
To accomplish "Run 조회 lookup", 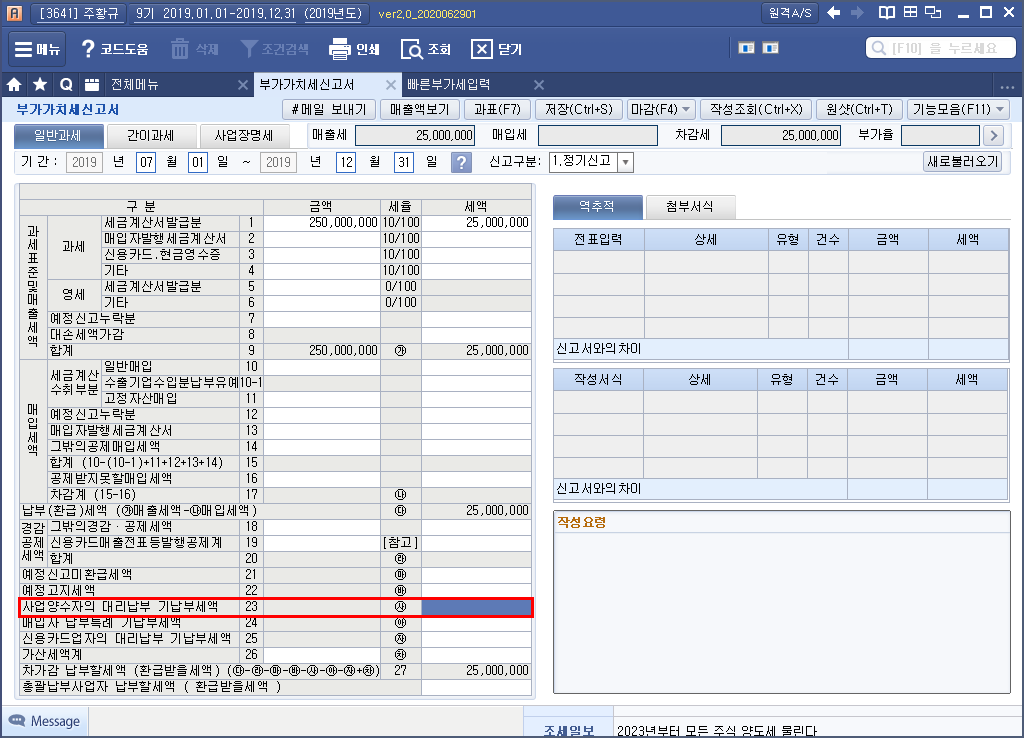I will coord(426,49).
